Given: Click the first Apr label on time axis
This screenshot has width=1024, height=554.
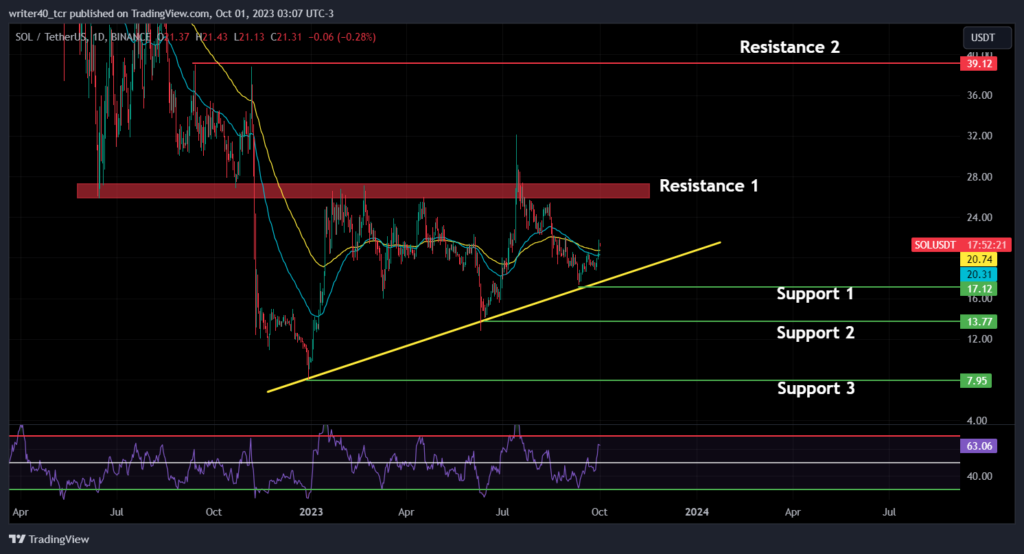Looking at the screenshot, I should [20, 512].
